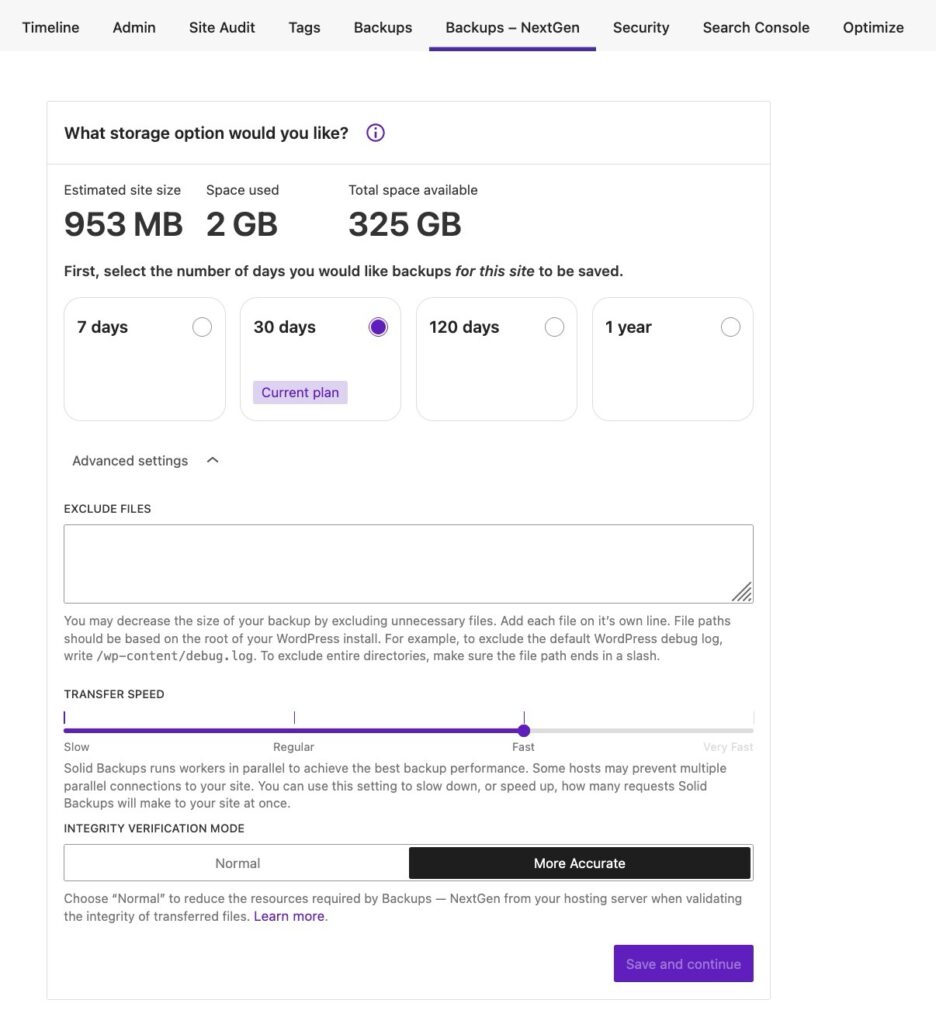The height and width of the screenshot is (1024, 936).
Task: Switch to the Optimize tab
Action: (x=873, y=27)
